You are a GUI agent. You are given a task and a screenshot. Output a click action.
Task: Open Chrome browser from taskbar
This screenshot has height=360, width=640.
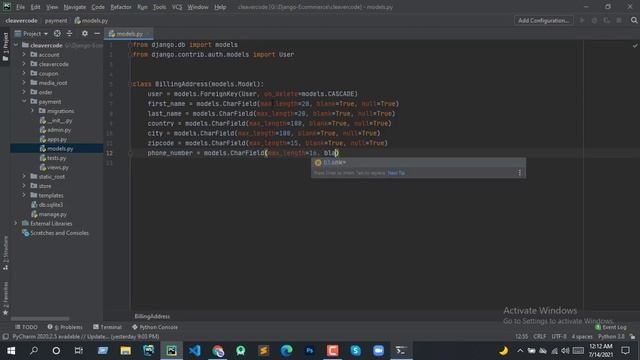point(218,351)
